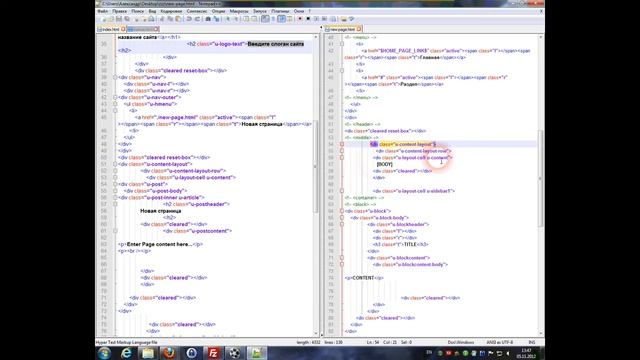640x360 pixels.
Task: Open FileZilla from the taskbar
Action: 213,353
